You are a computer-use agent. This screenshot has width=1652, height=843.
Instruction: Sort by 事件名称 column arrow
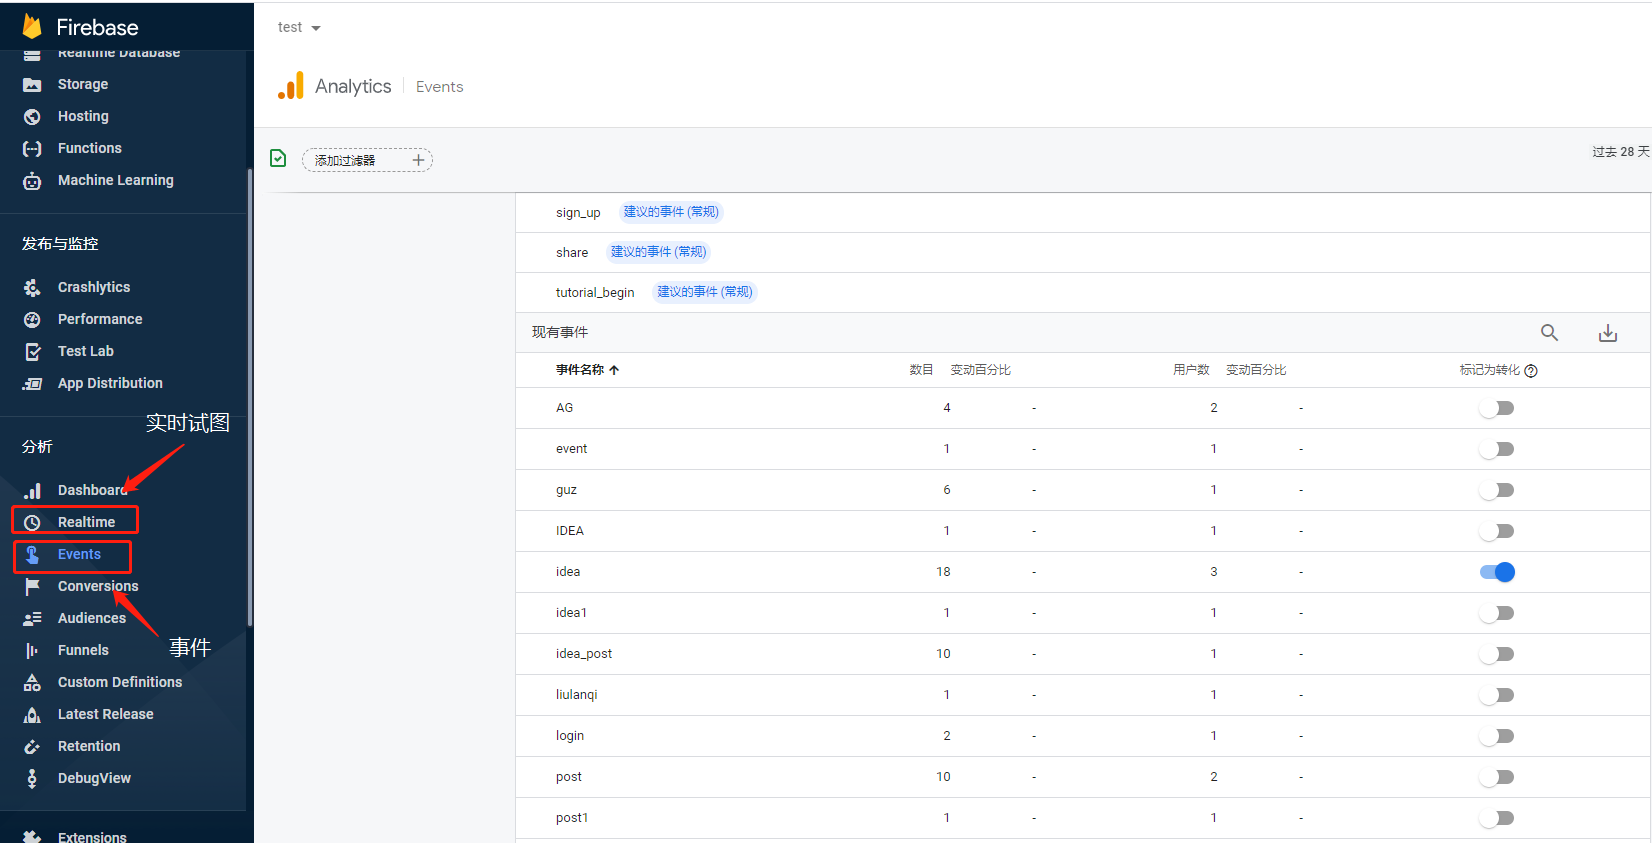point(614,370)
